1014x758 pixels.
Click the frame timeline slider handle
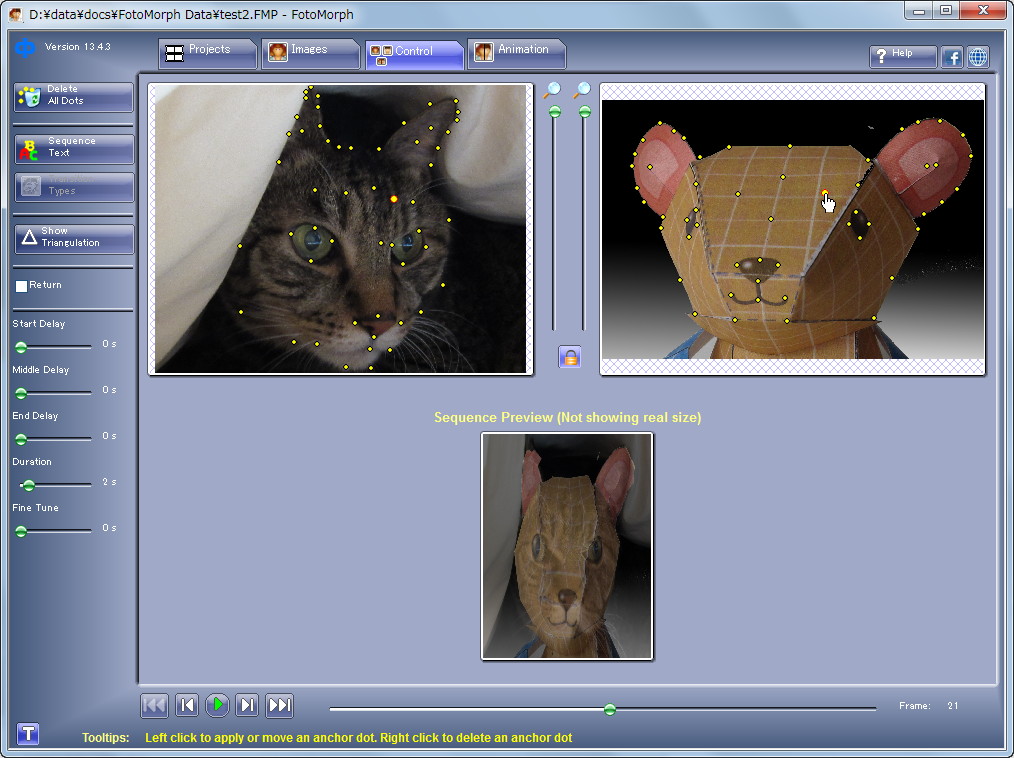(x=610, y=709)
